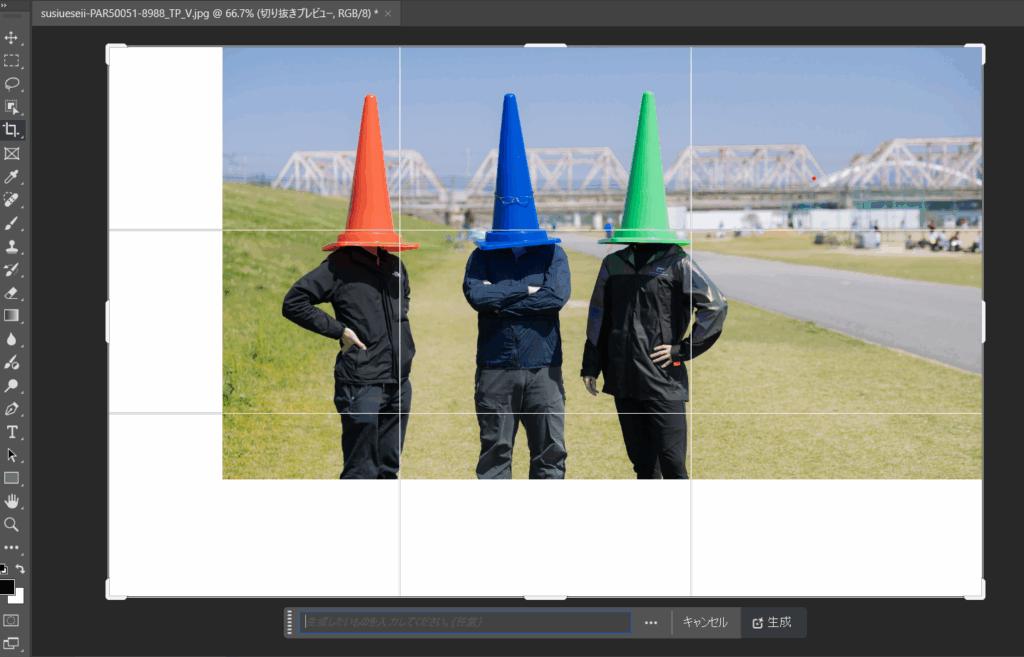This screenshot has width=1024, height=657.
Task: Click the generative prompt input field
Action: point(466,623)
